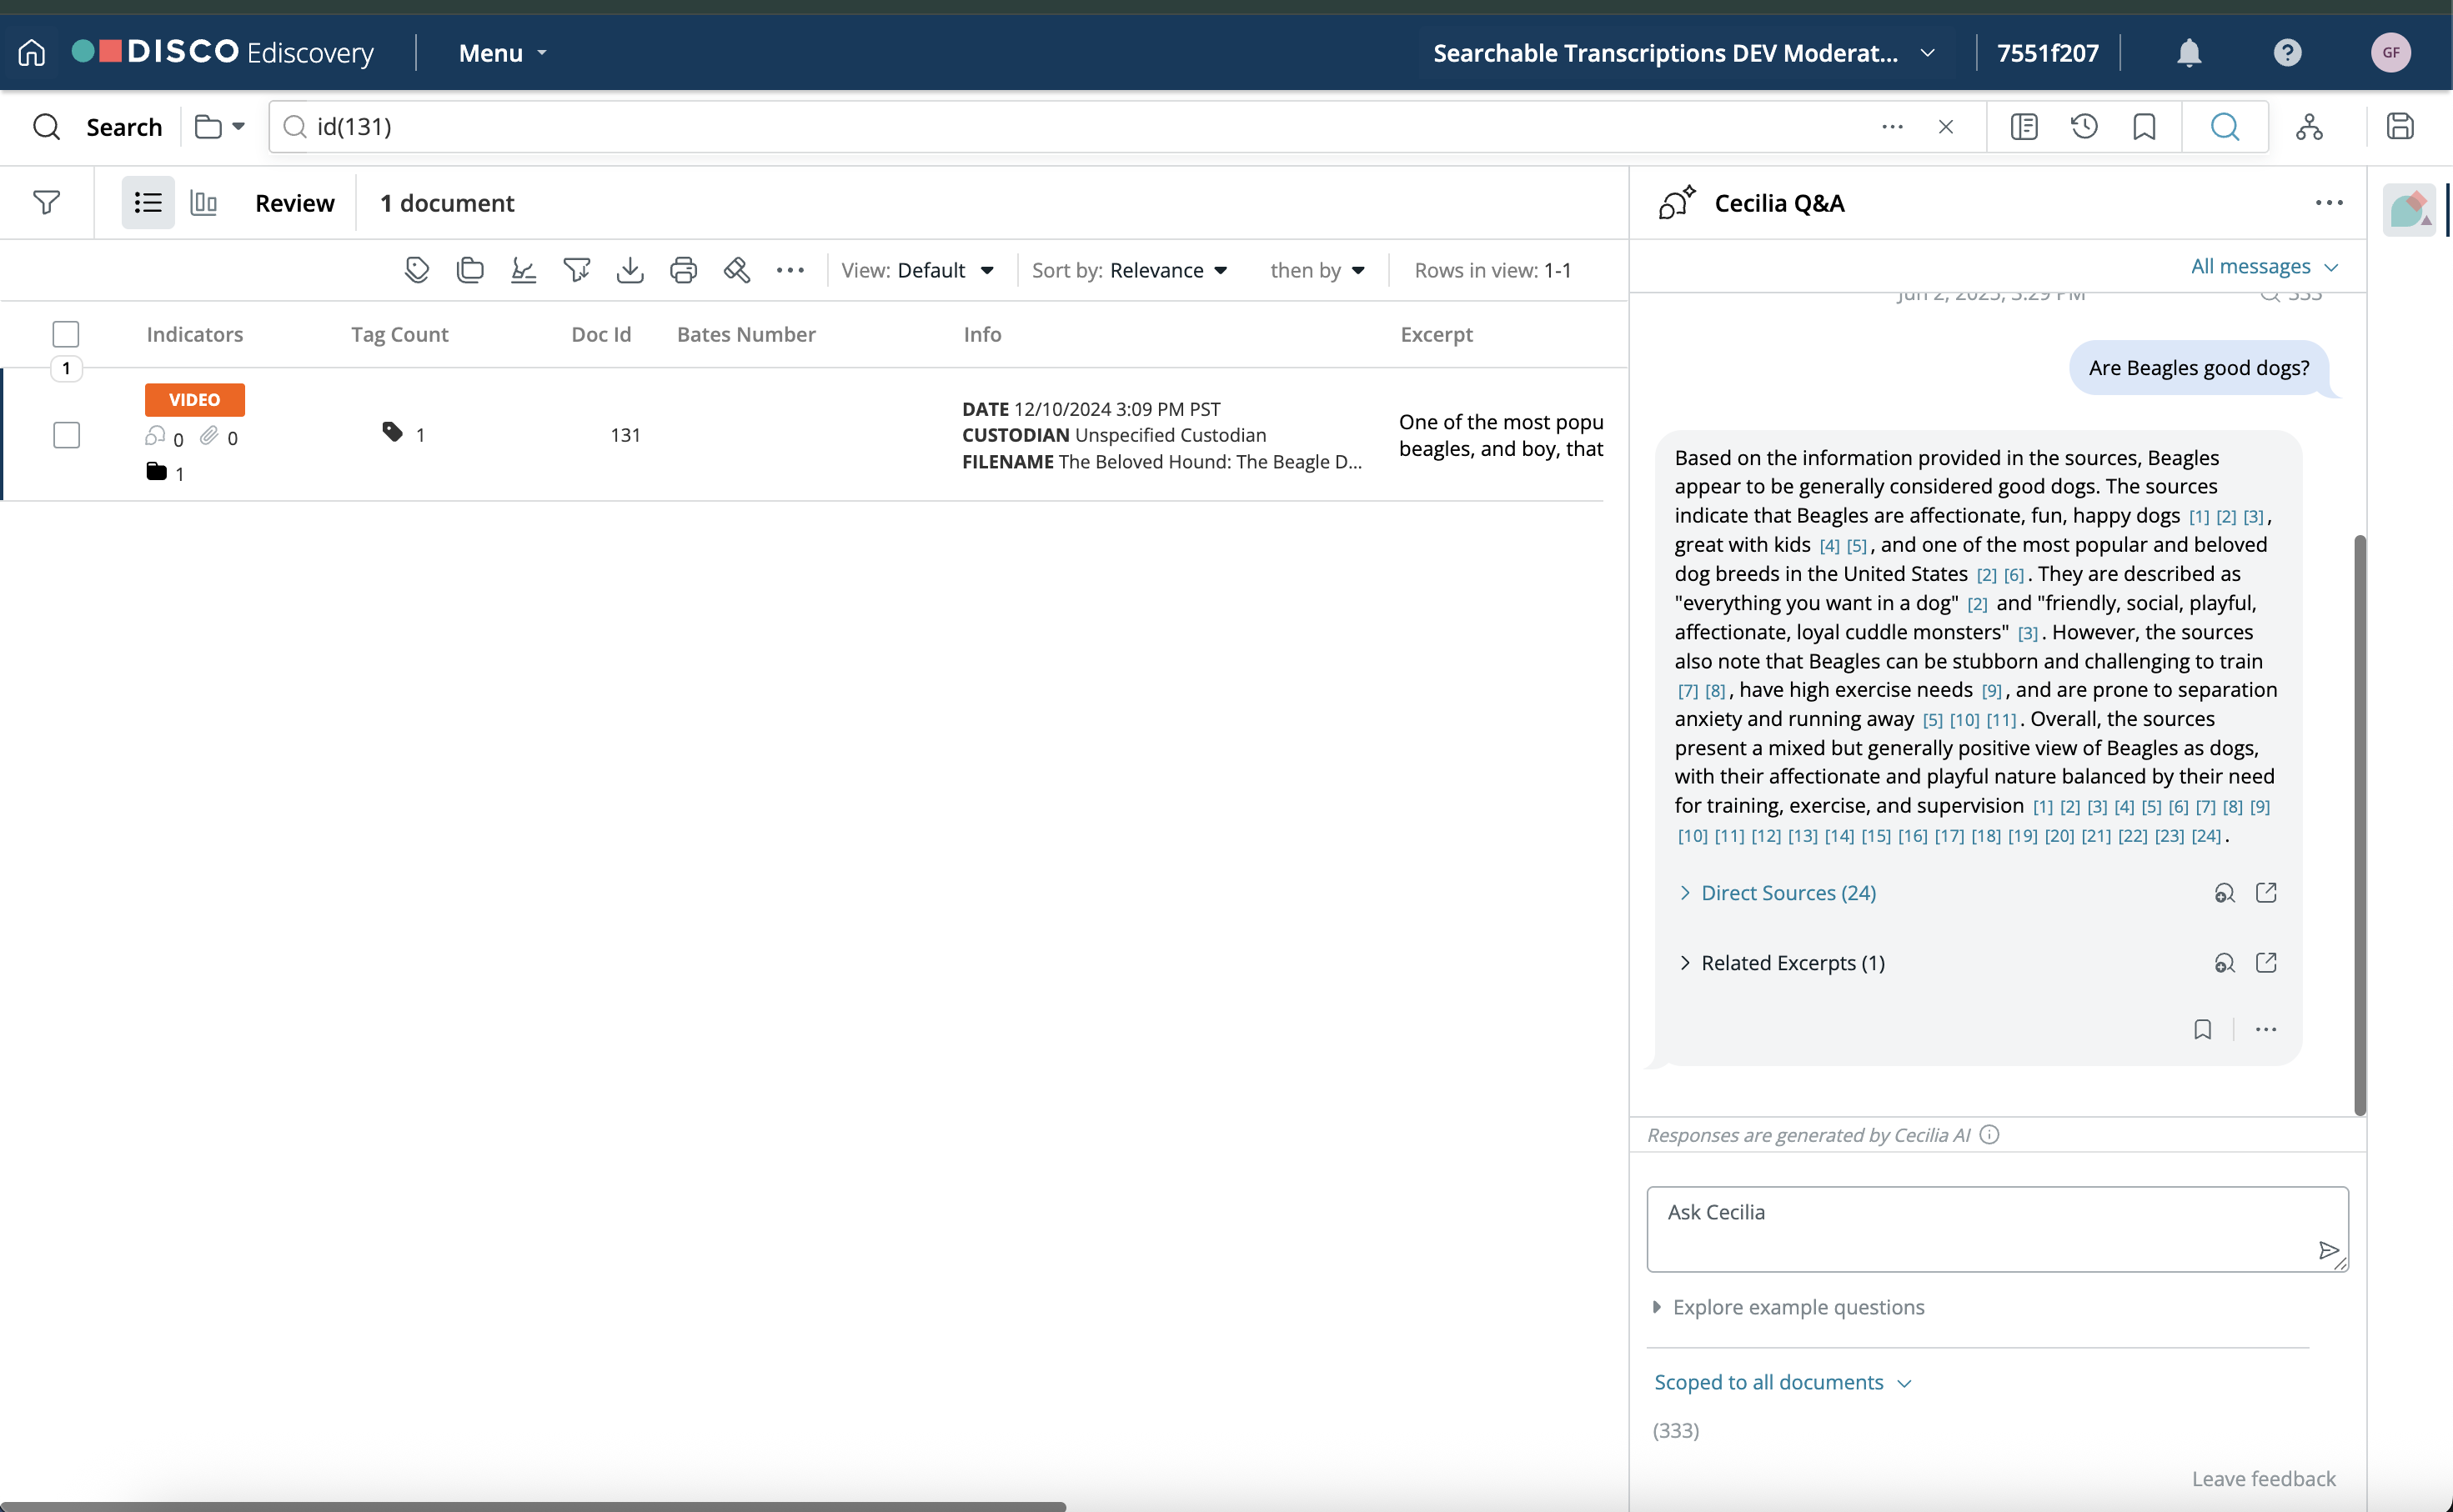Click the analytics chart icon in toolbar
The height and width of the screenshot is (1512, 2453).
pyautogui.click(x=523, y=270)
